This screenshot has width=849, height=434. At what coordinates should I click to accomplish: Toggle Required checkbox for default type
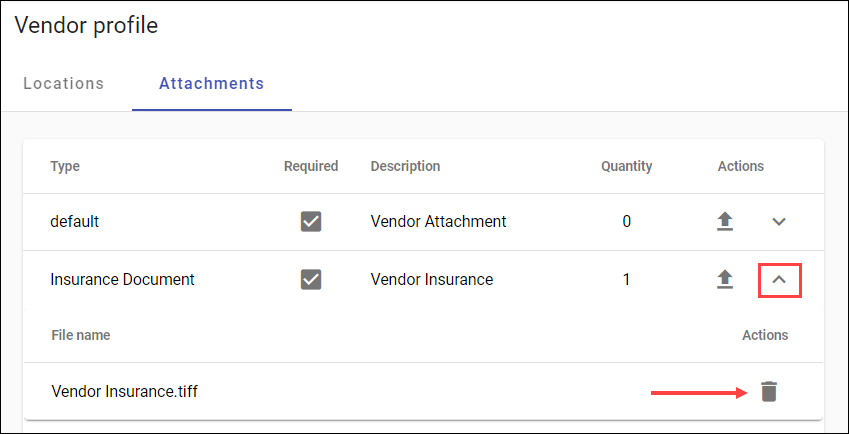click(x=311, y=221)
